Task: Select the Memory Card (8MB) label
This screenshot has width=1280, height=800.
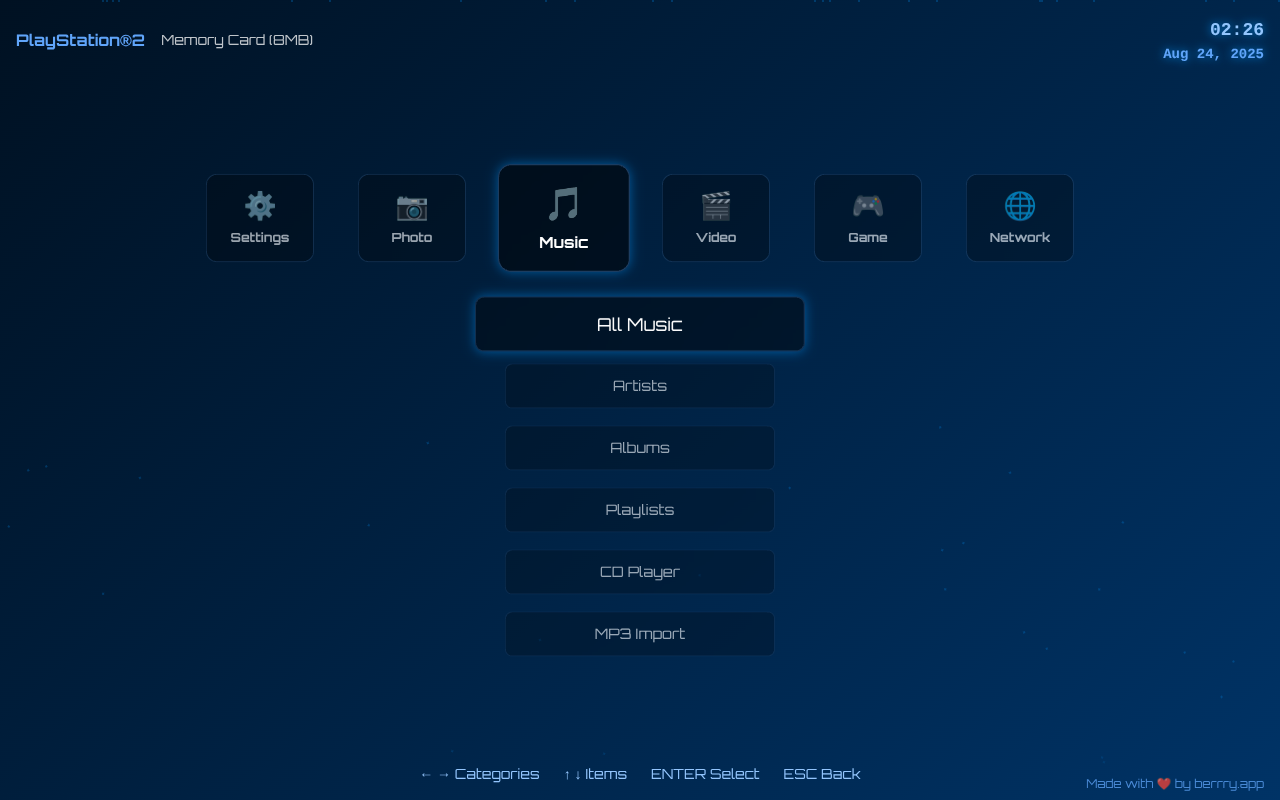Action: click(x=236, y=39)
